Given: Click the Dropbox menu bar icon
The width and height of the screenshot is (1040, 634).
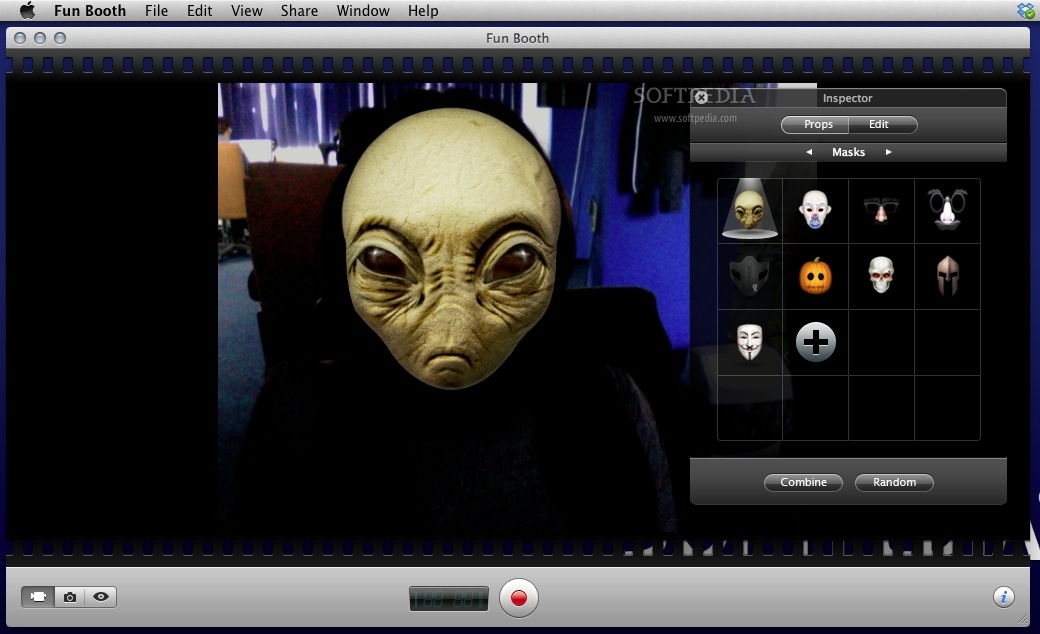Looking at the screenshot, I should (x=1025, y=11).
